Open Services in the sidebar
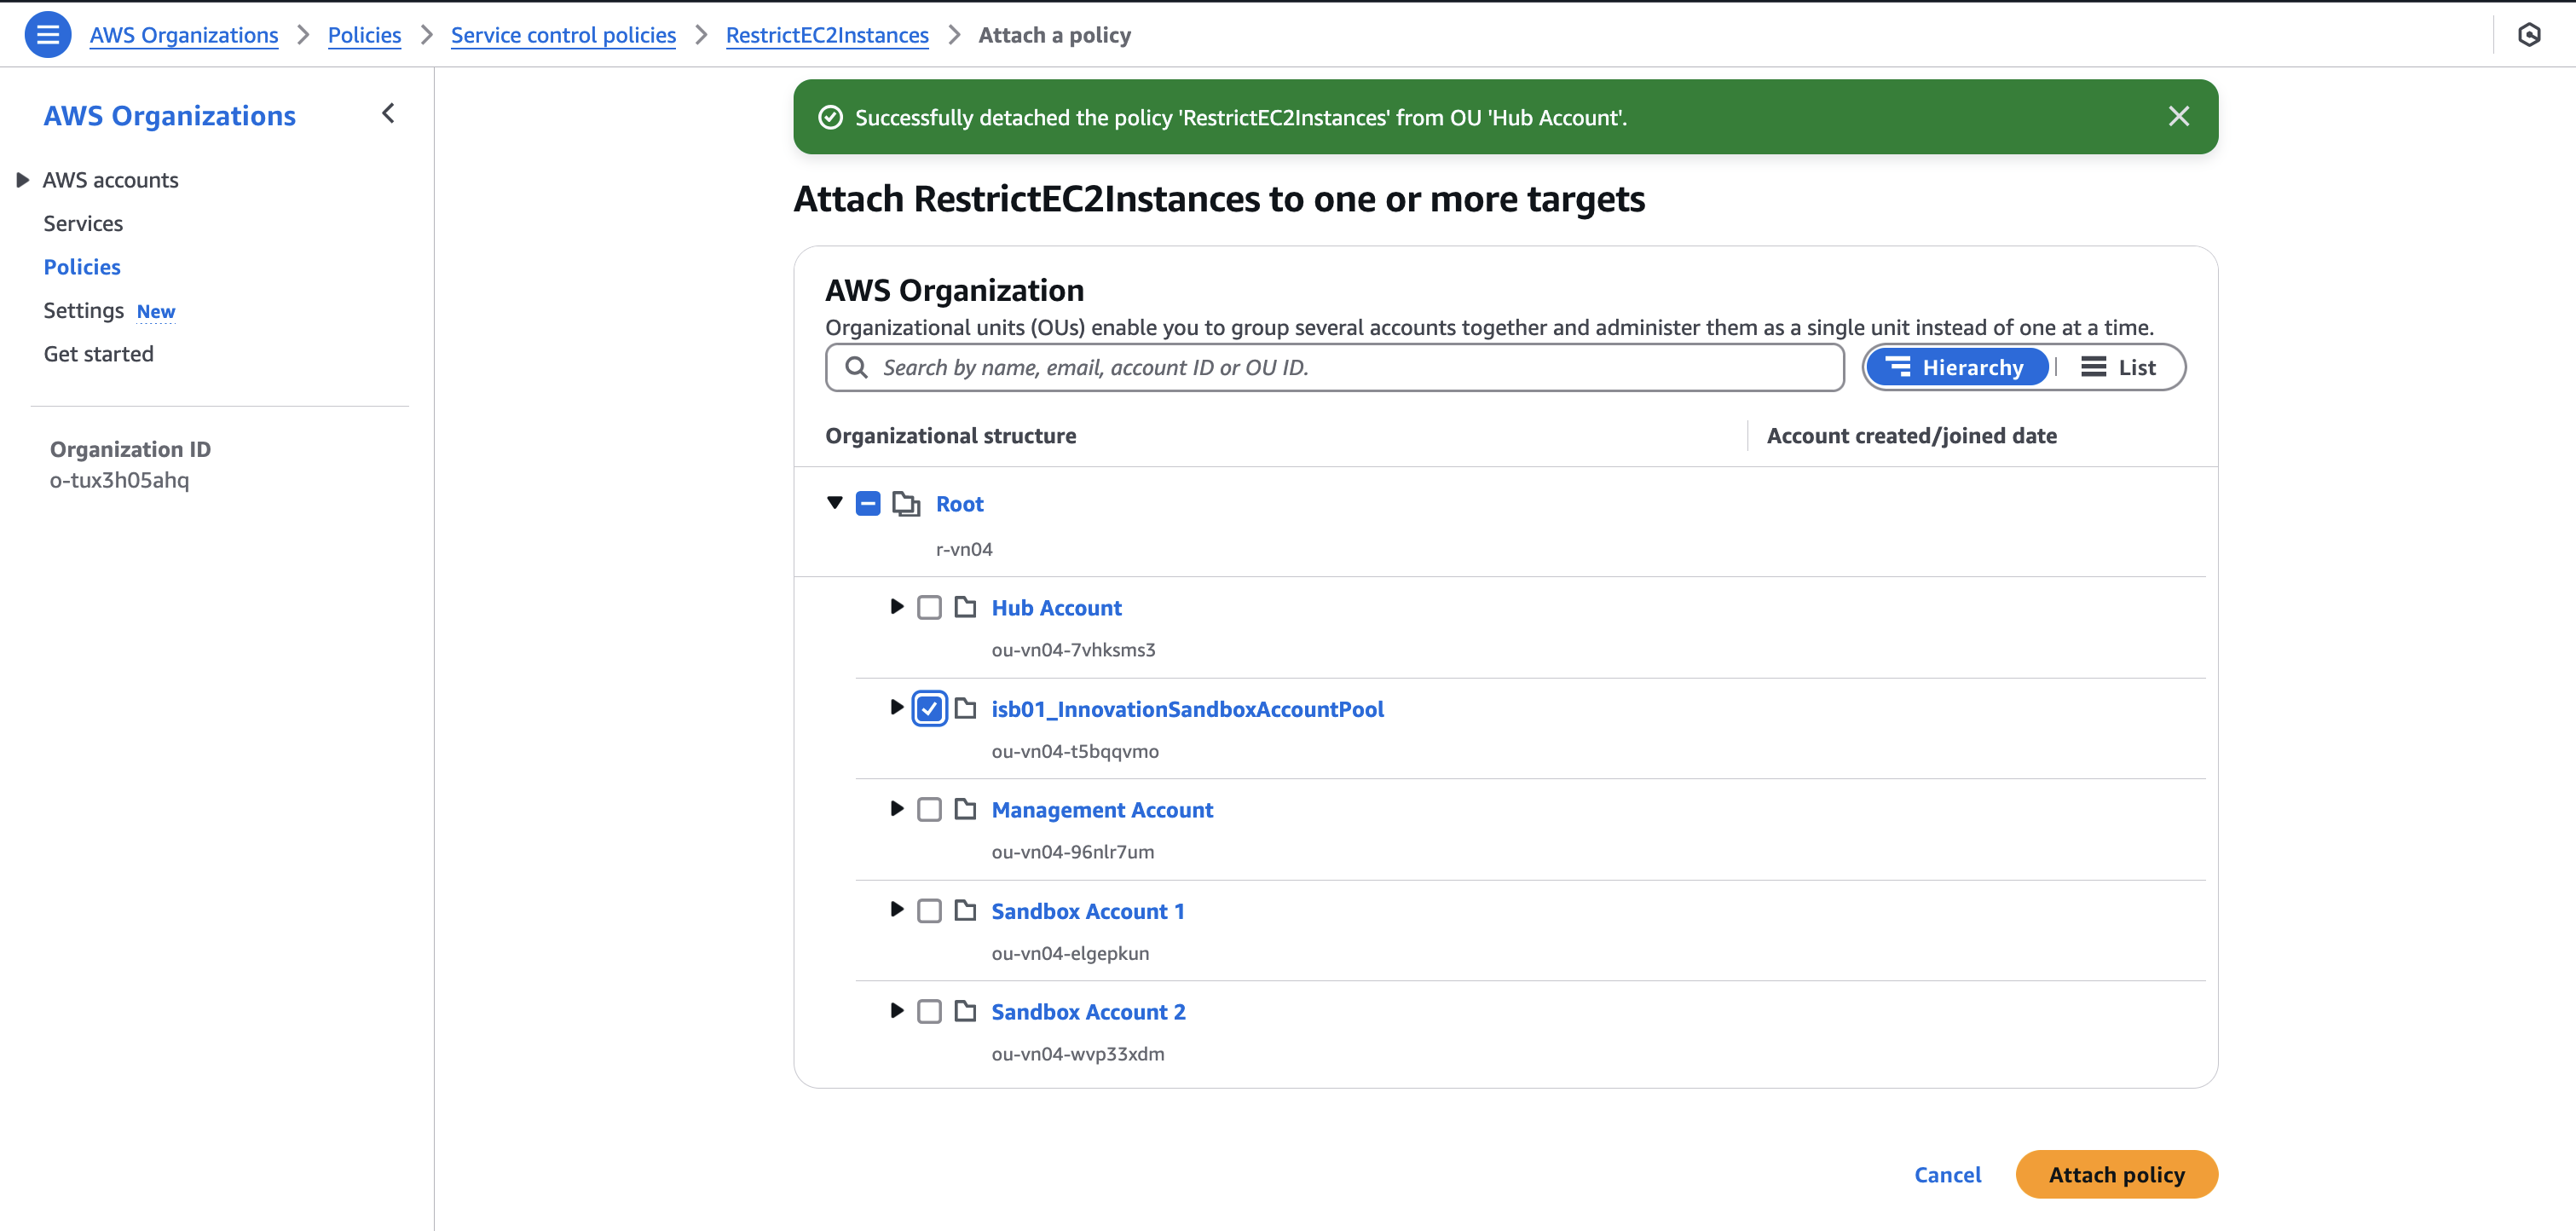This screenshot has height=1231, width=2576. tap(83, 224)
